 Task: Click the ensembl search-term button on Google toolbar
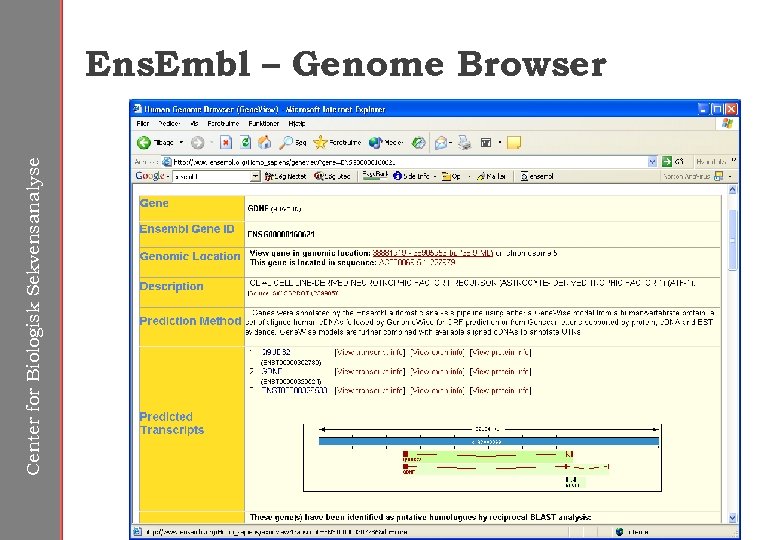pyautogui.click(x=537, y=177)
